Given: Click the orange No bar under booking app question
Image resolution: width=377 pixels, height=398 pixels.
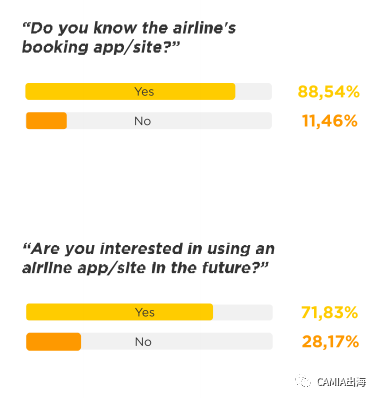Looking at the screenshot, I should tap(46, 121).
